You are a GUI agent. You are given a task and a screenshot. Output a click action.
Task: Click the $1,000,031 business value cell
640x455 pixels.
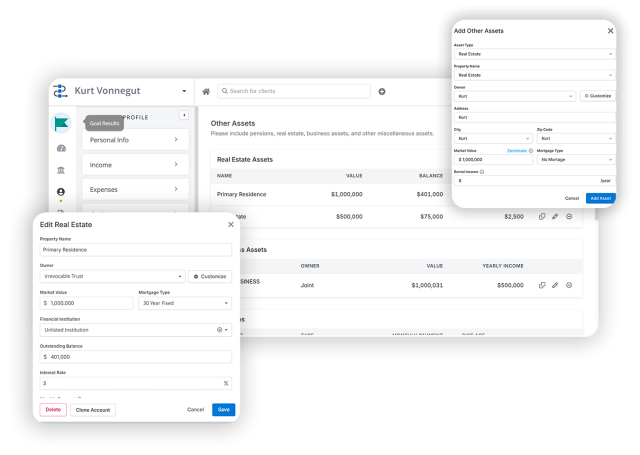(x=427, y=285)
